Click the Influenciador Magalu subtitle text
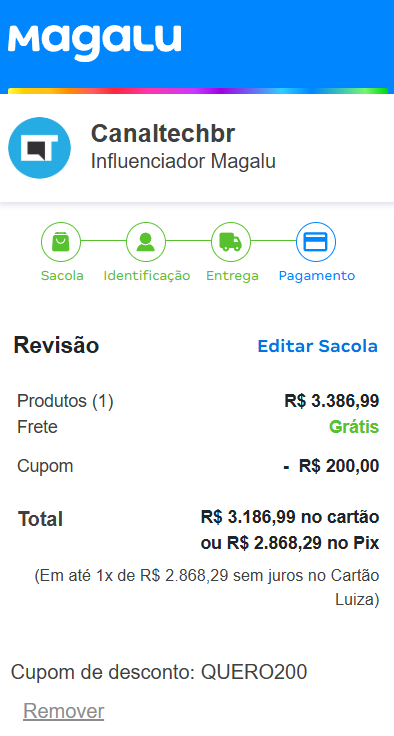Image resolution: width=394 pixels, height=736 pixels. pyautogui.click(x=183, y=161)
